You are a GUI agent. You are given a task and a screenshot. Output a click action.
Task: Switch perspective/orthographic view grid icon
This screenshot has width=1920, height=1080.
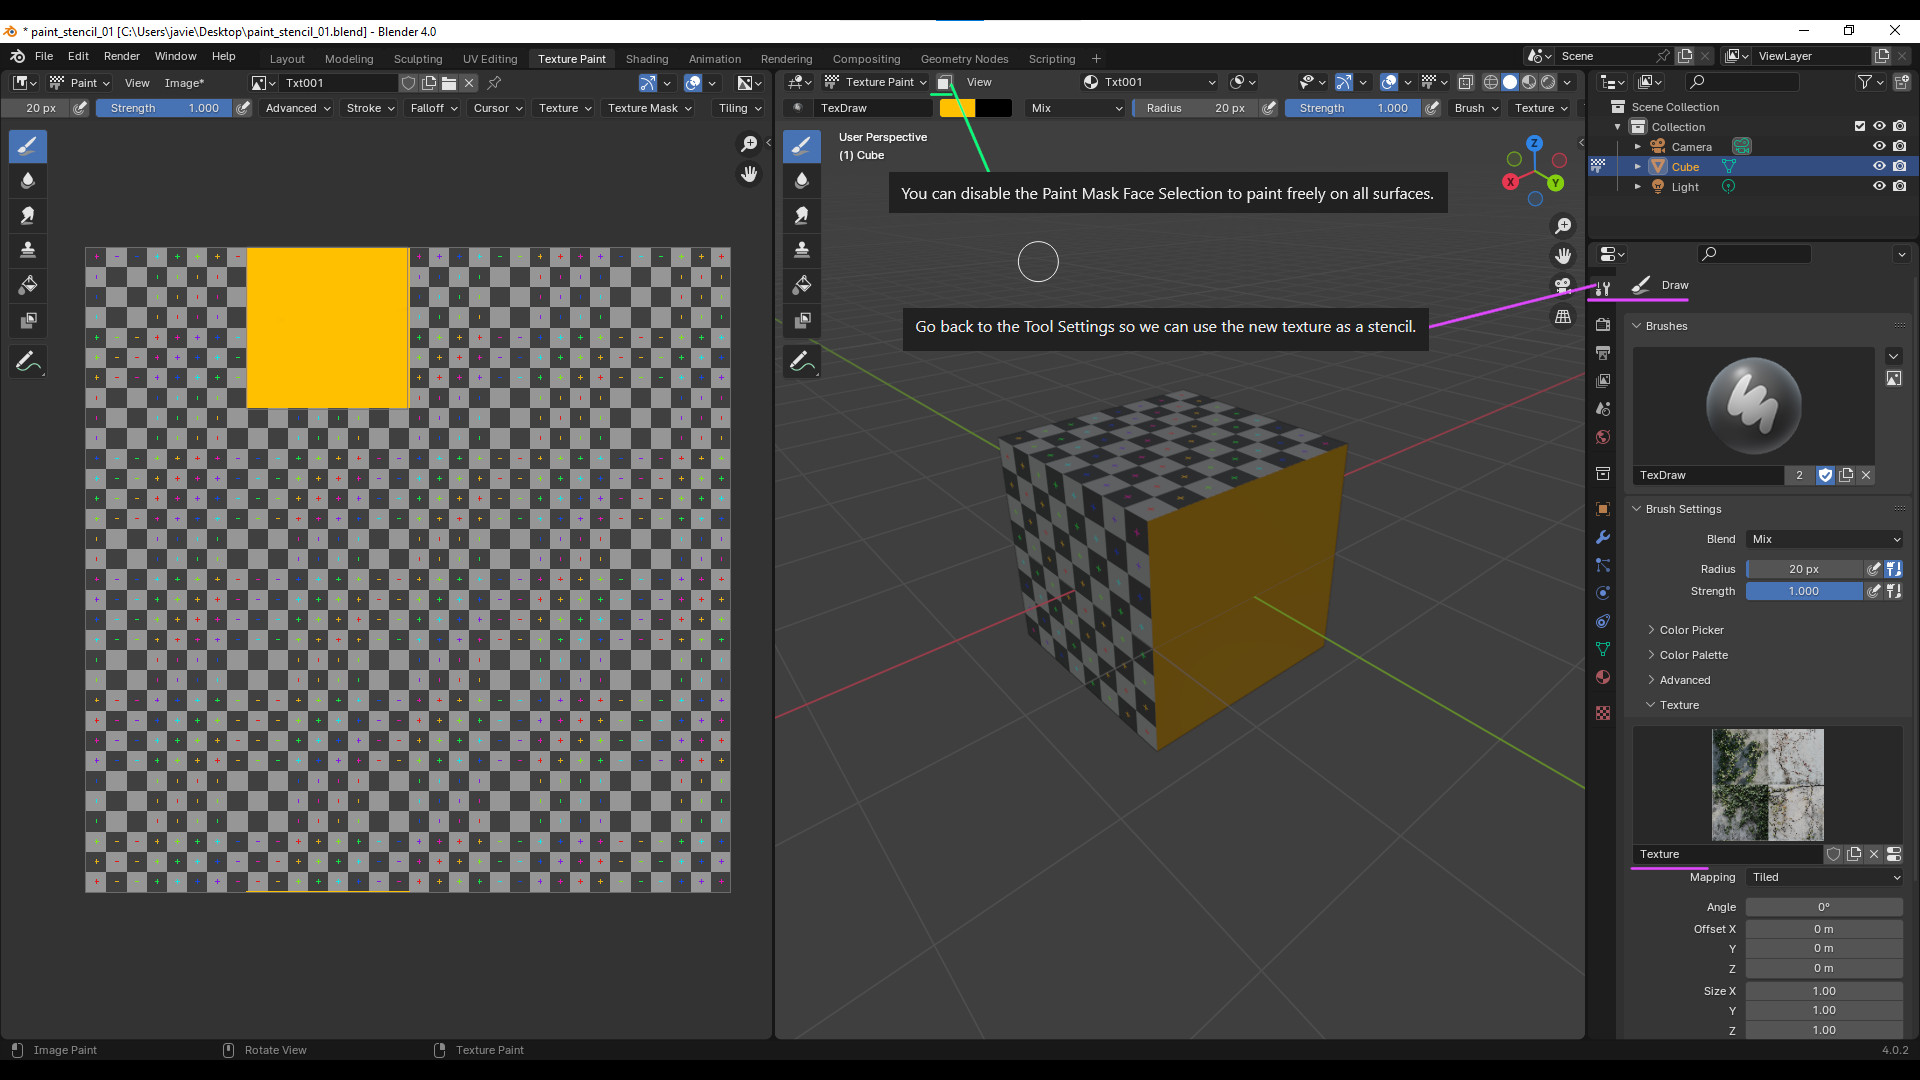click(1563, 316)
